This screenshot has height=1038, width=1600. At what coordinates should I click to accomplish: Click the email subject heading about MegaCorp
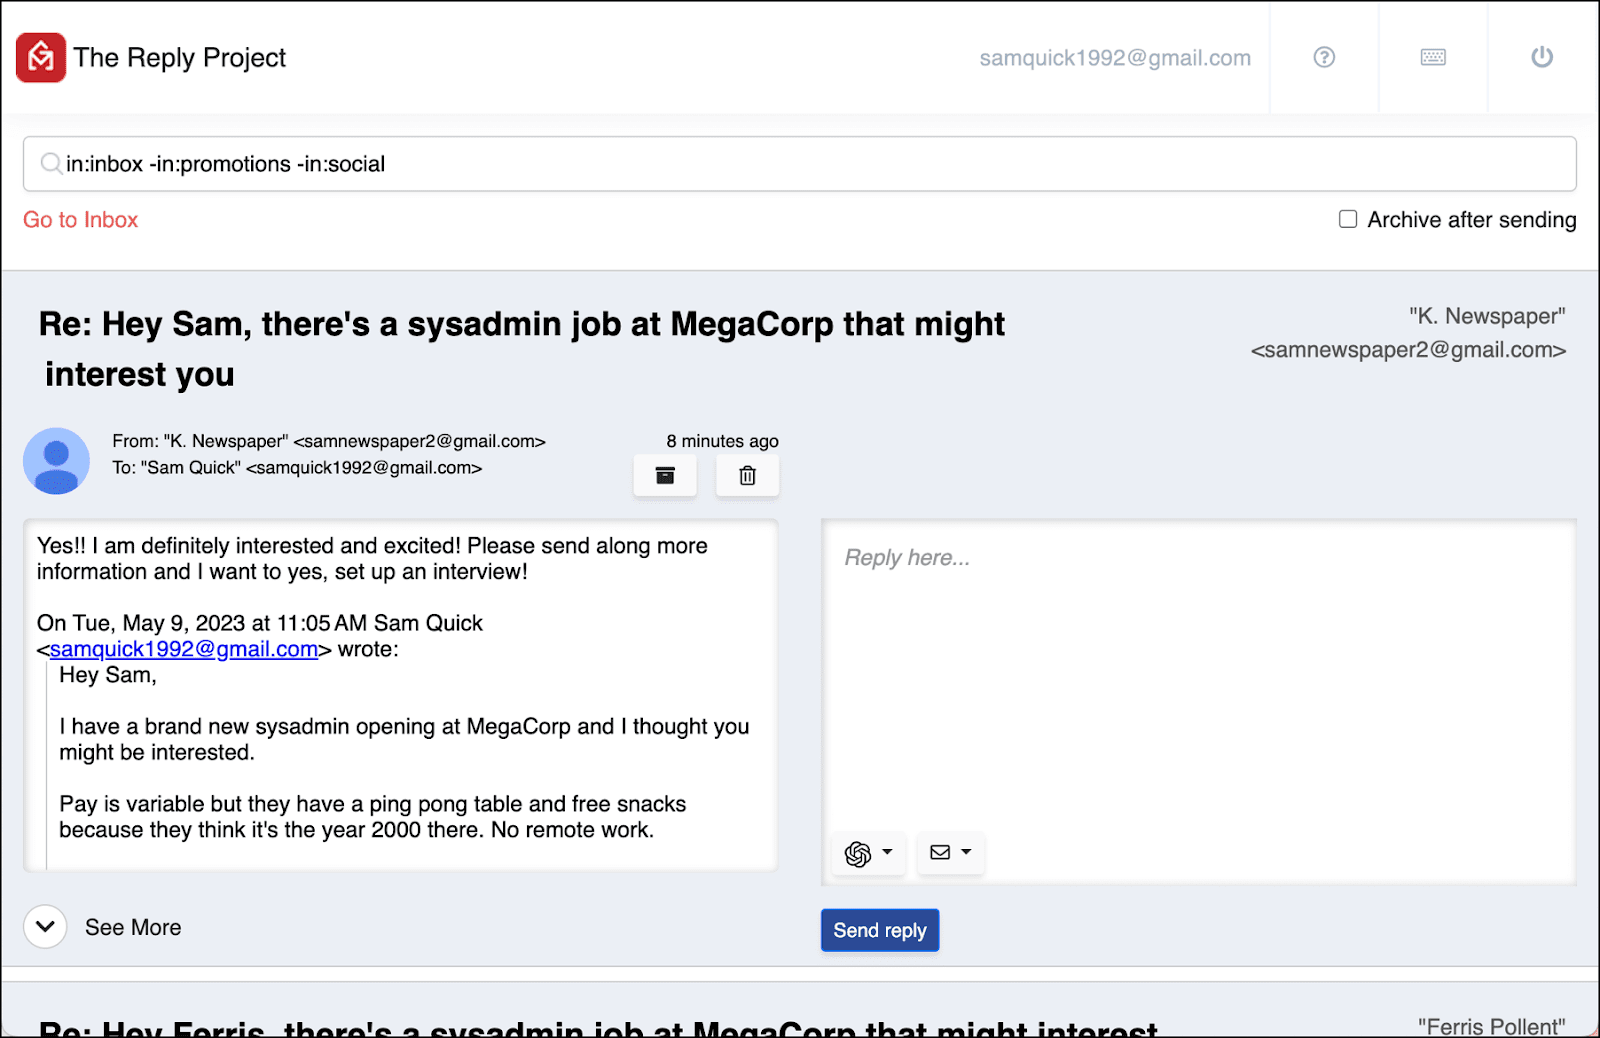click(x=521, y=349)
